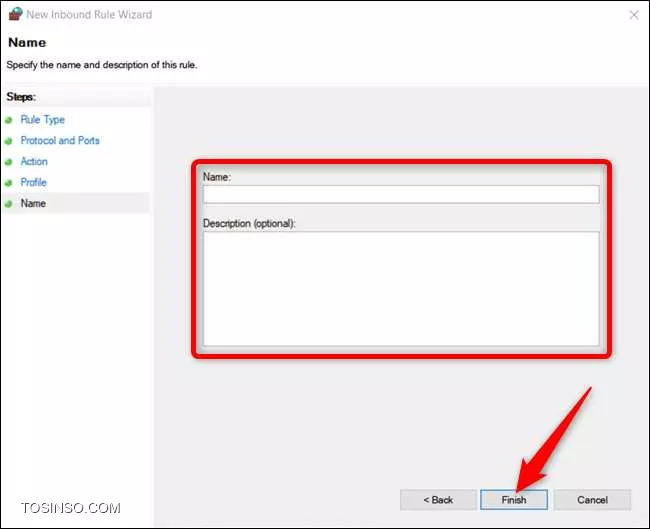The image size is (650, 529).
Task: Click inside the Description (optional) text area
Action: point(401,289)
